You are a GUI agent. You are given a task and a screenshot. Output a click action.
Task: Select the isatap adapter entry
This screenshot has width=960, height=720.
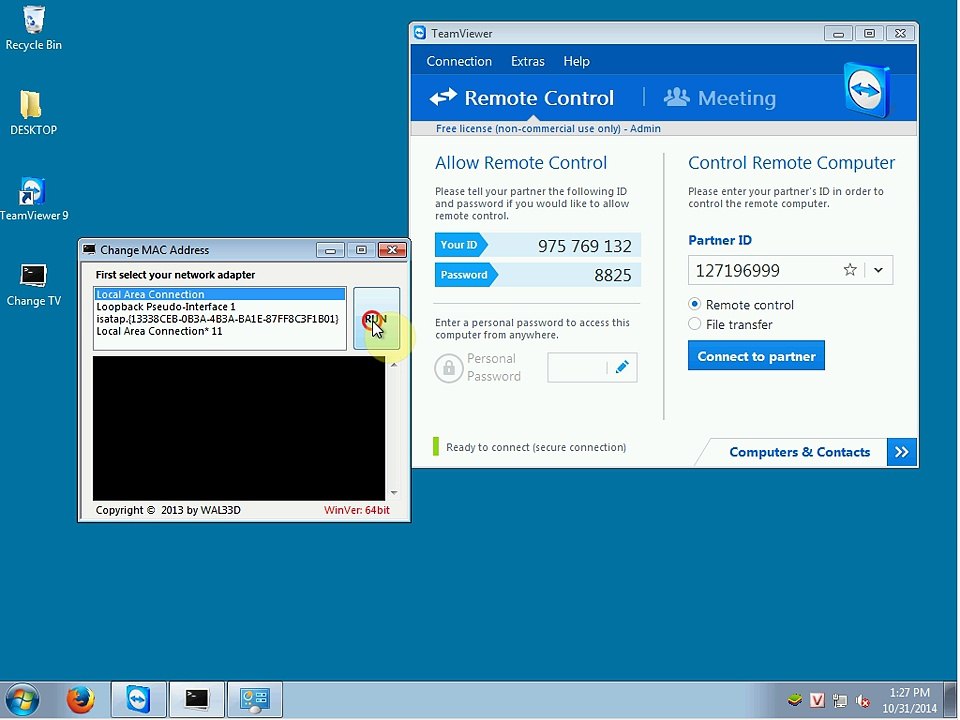[220, 319]
